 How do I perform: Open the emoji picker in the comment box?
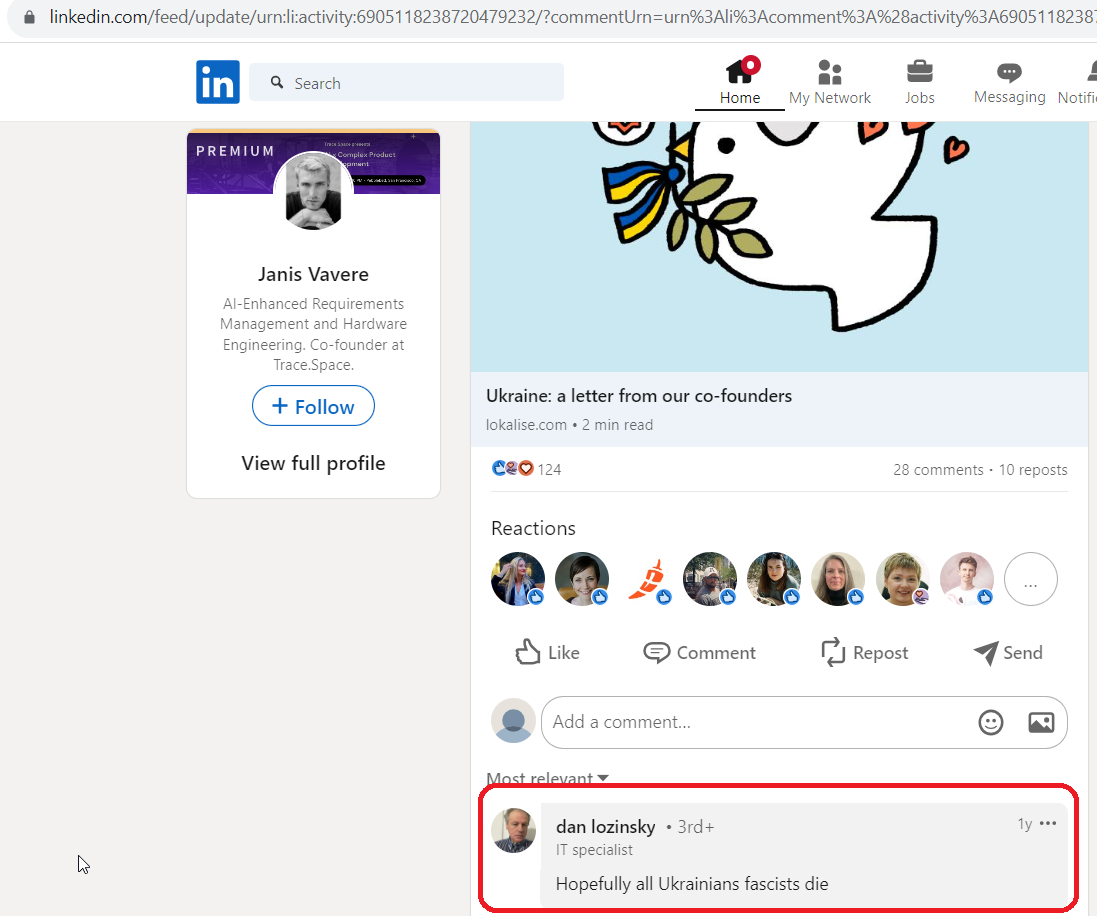tap(991, 722)
